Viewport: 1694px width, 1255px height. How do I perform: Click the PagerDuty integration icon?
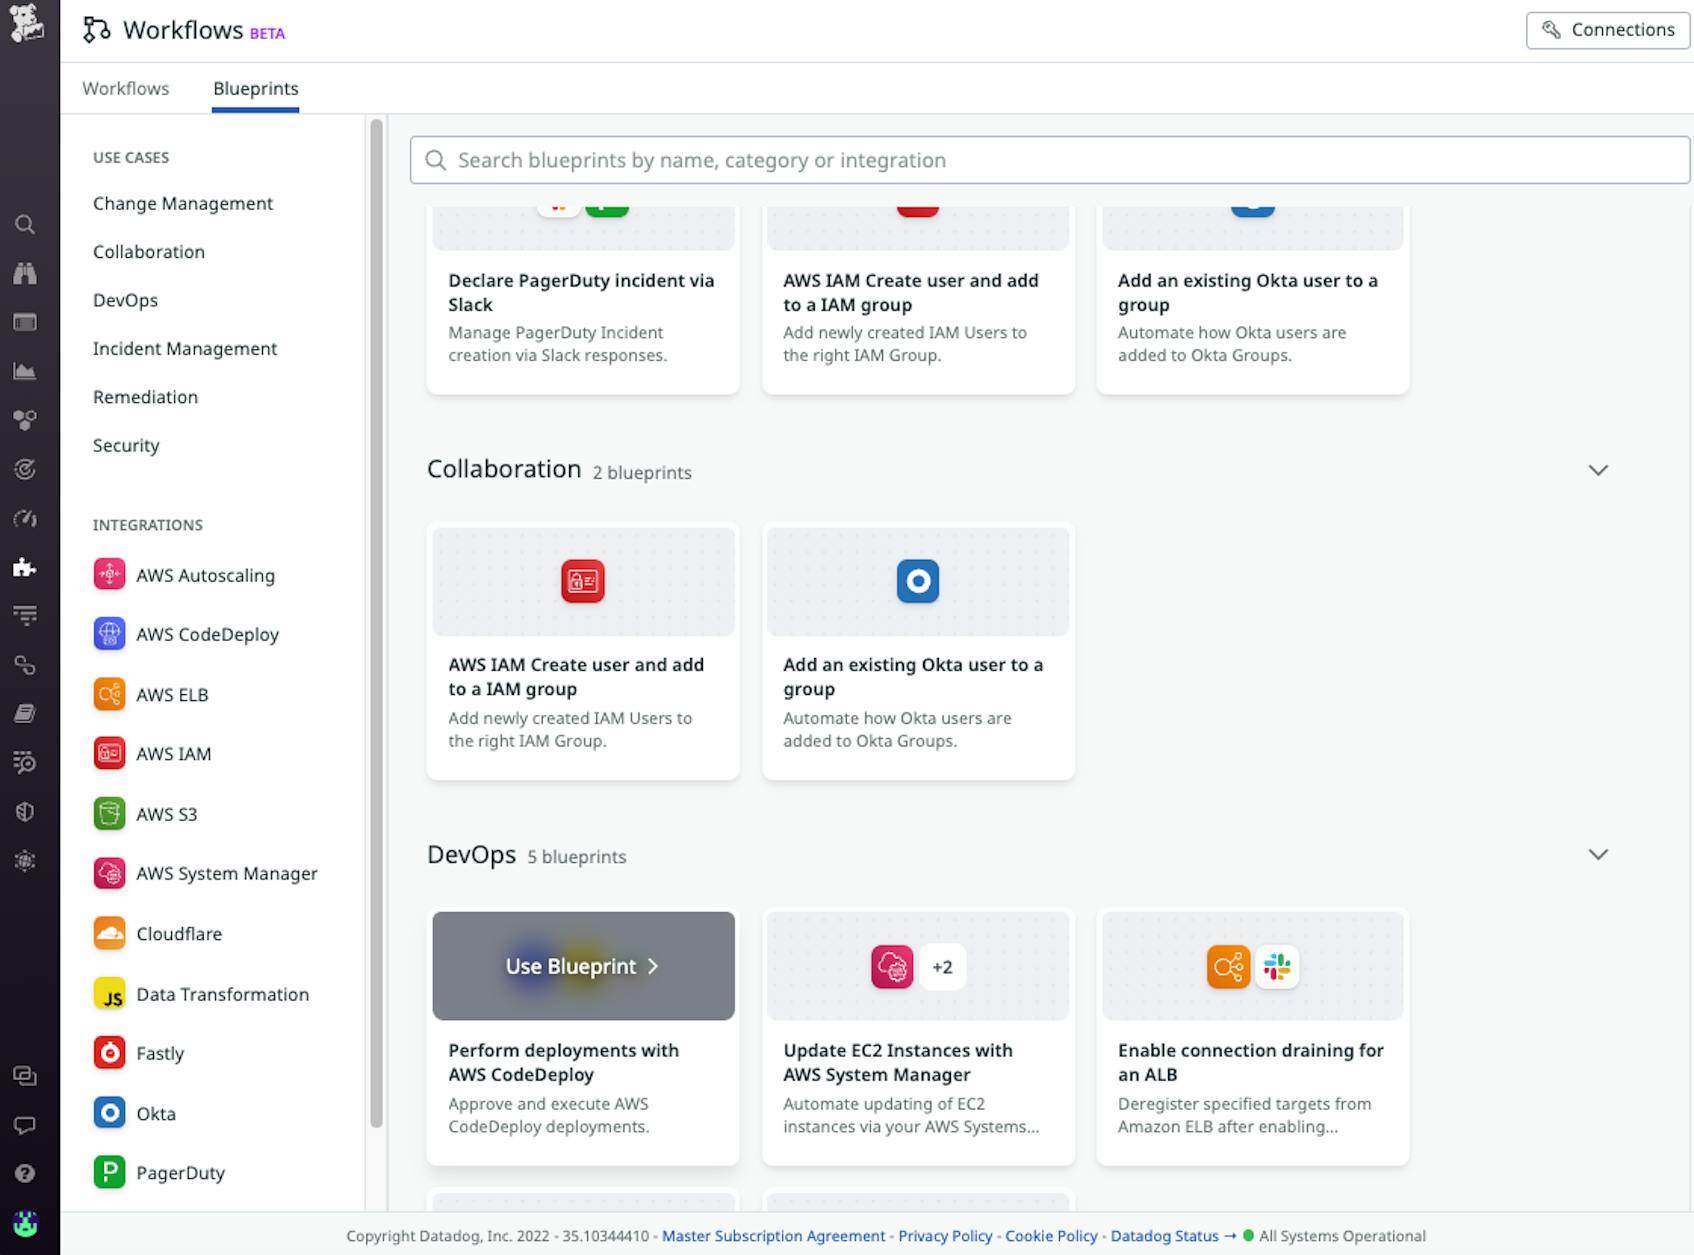click(110, 1172)
